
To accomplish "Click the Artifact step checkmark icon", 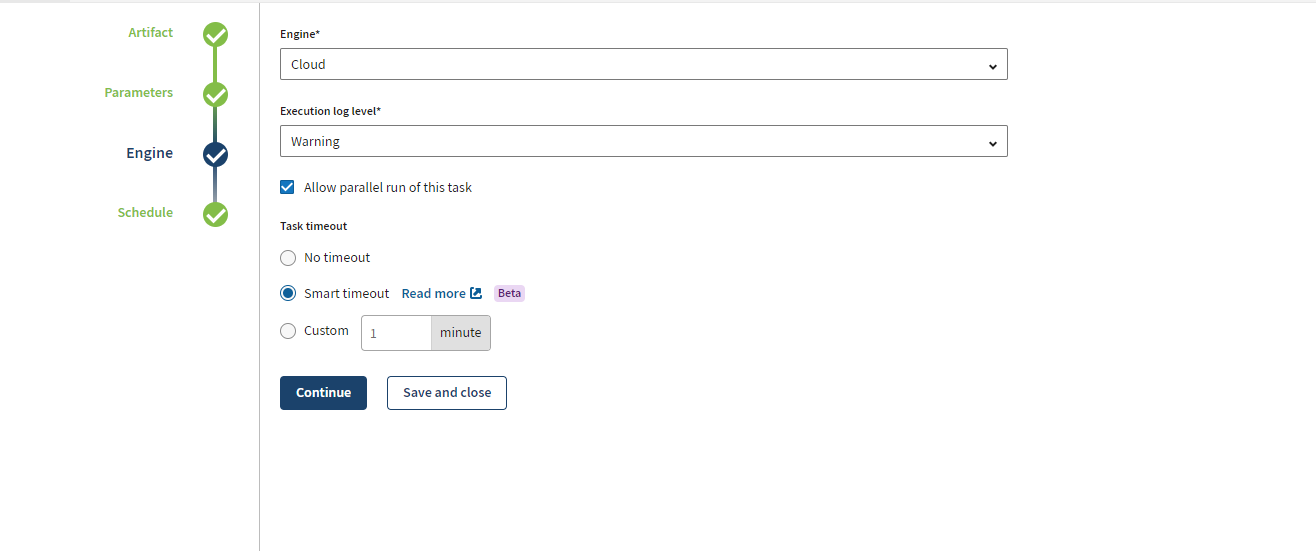I will (215, 35).
